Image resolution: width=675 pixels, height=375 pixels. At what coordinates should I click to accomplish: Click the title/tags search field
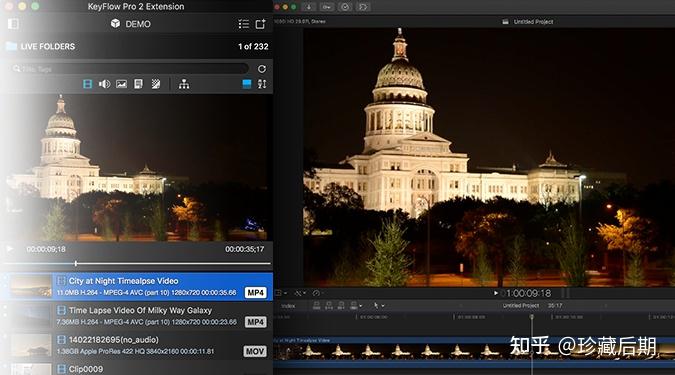(x=129, y=68)
